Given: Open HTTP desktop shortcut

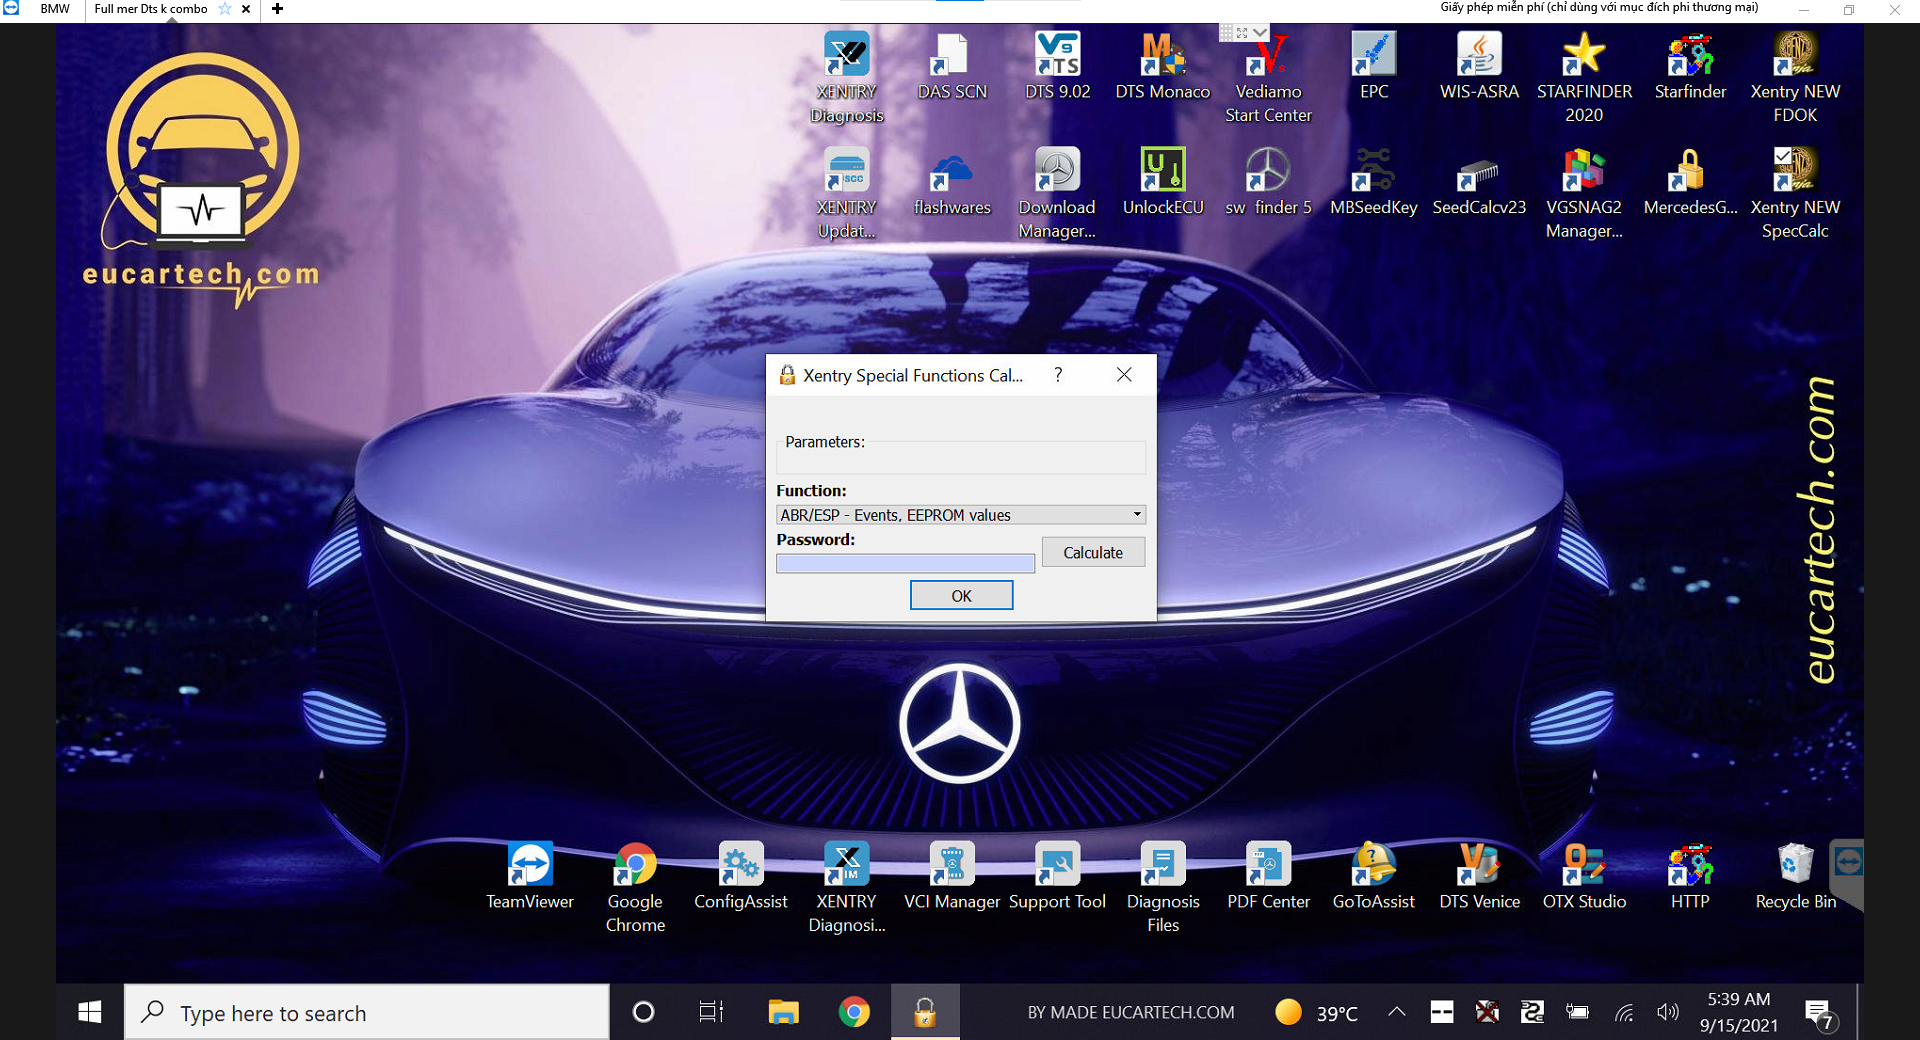Looking at the screenshot, I should click(x=1690, y=876).
